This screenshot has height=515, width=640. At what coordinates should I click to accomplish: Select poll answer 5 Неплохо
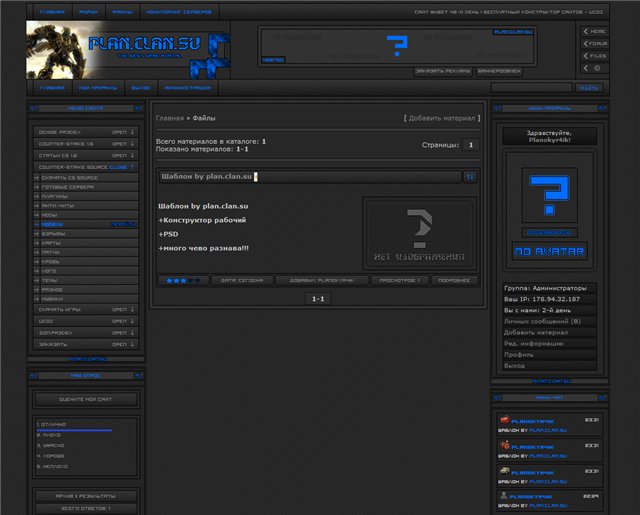coord(52,466)
